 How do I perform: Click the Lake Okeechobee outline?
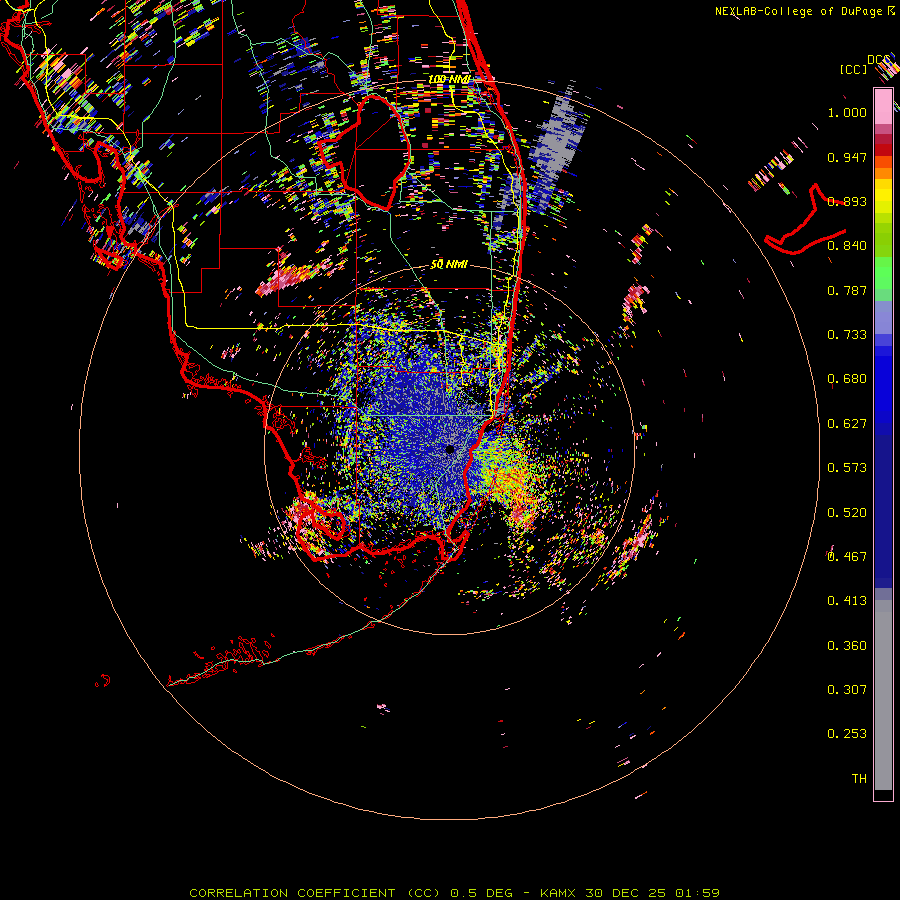tap(364, 153)
